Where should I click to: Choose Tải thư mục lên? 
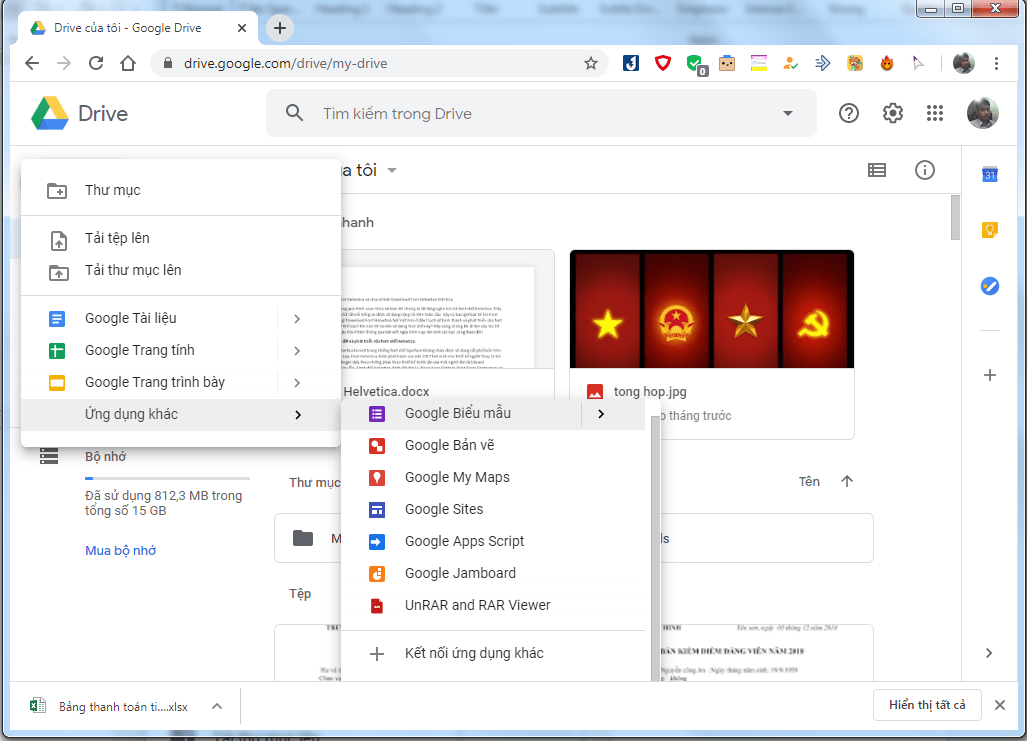[x=181, y=271]
